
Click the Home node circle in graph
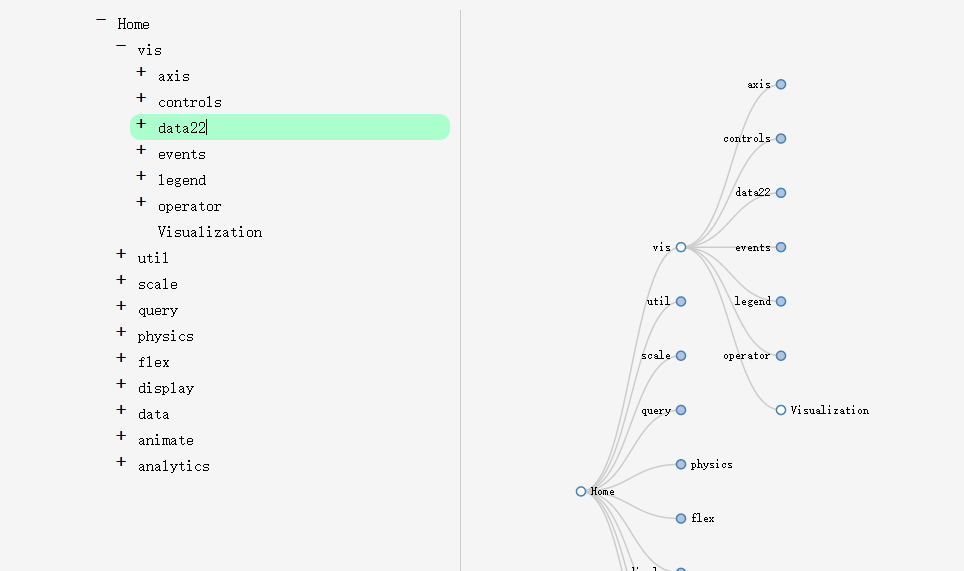pyautogui.click(x=581, y=491)
